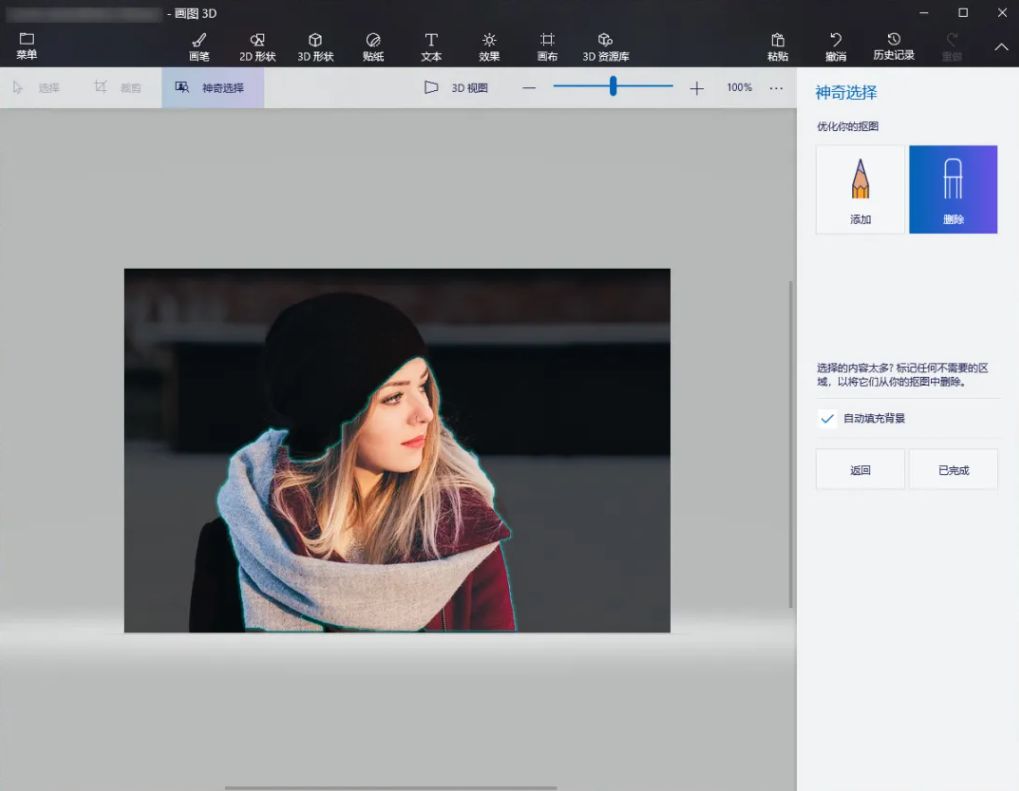Select the 画笔 brushes tool
This screenshot has width=1019, height=791.
pos(199,47)
